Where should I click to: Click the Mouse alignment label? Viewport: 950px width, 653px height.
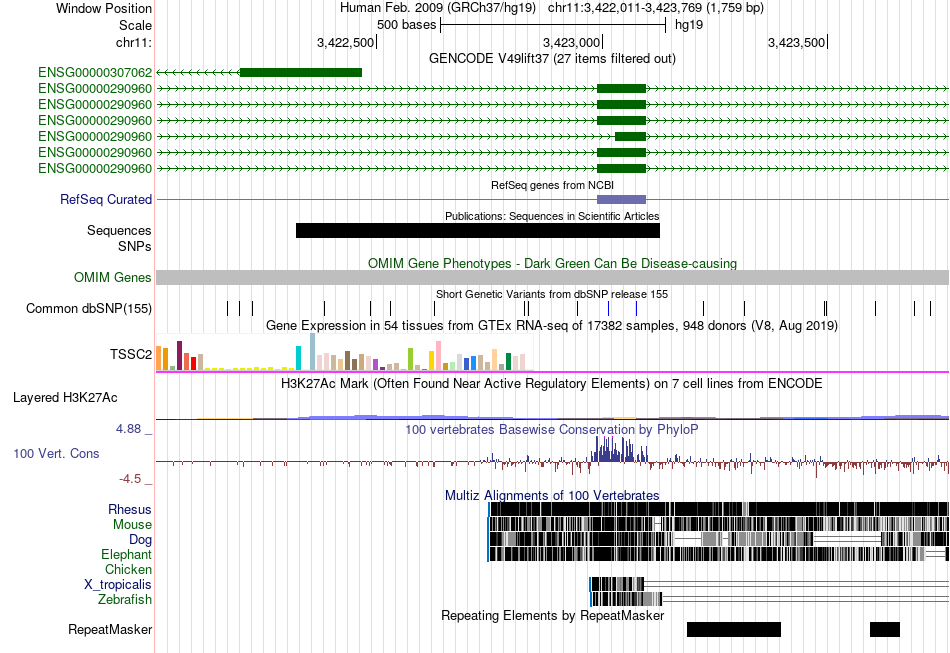coord(132,525)
